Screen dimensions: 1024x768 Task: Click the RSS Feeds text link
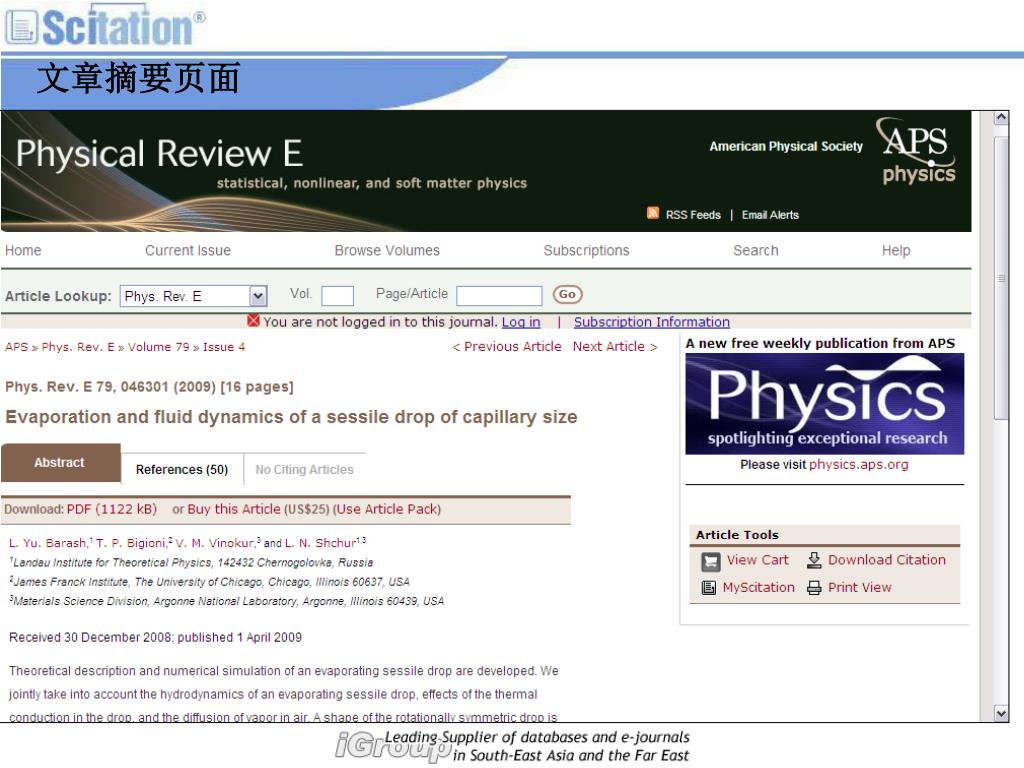[x=694, y=215]
